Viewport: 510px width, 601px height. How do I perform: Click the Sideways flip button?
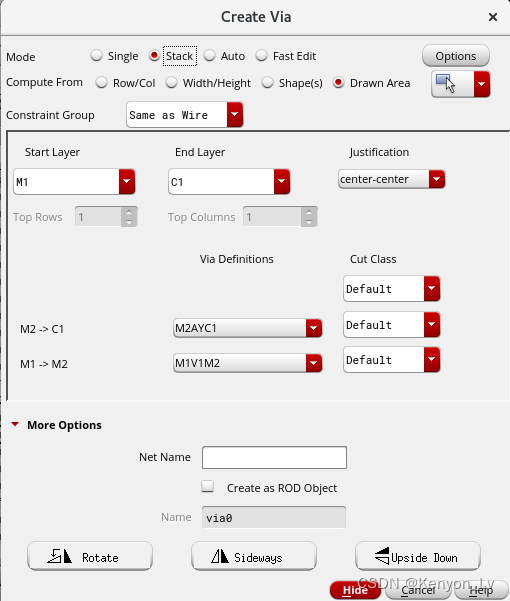[254, 556]
